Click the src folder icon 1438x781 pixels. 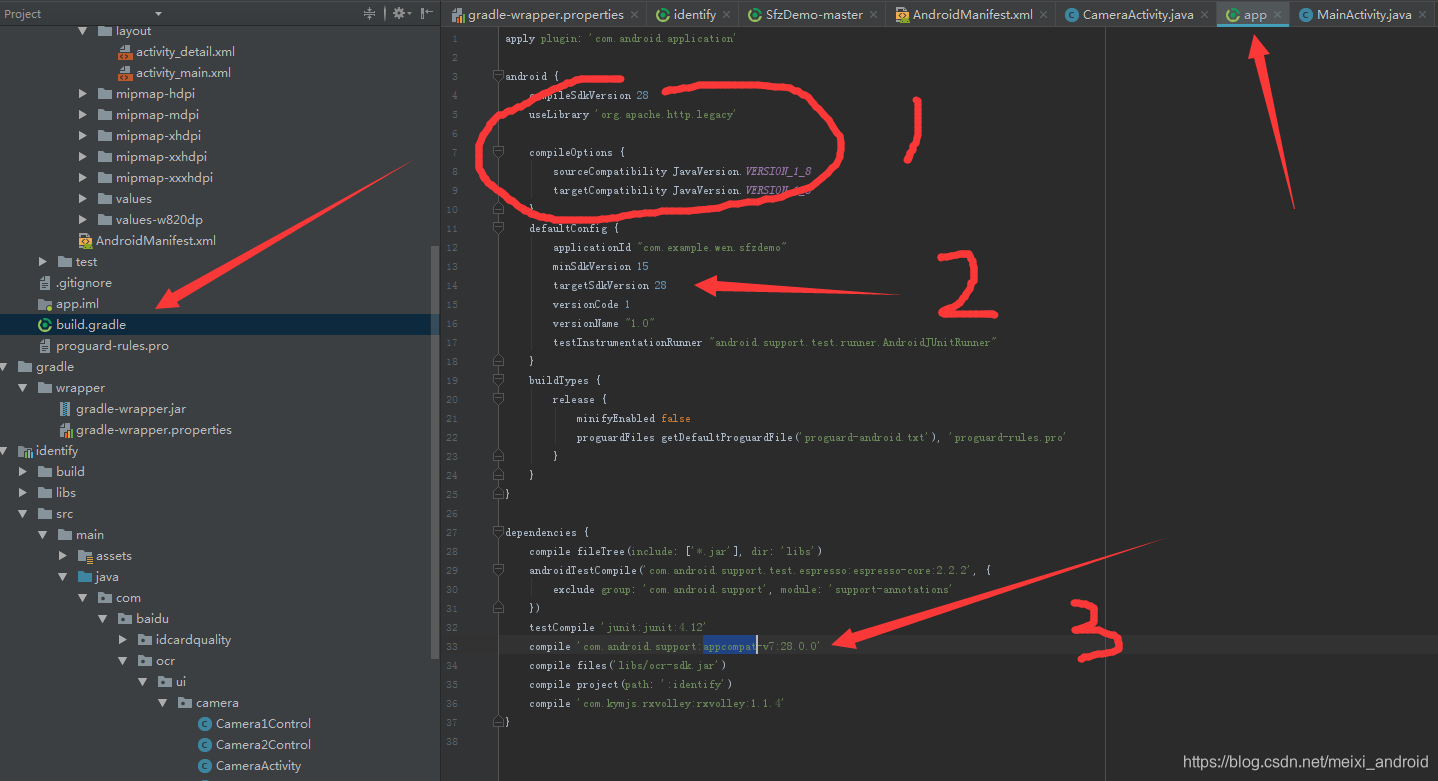(45, 514)
